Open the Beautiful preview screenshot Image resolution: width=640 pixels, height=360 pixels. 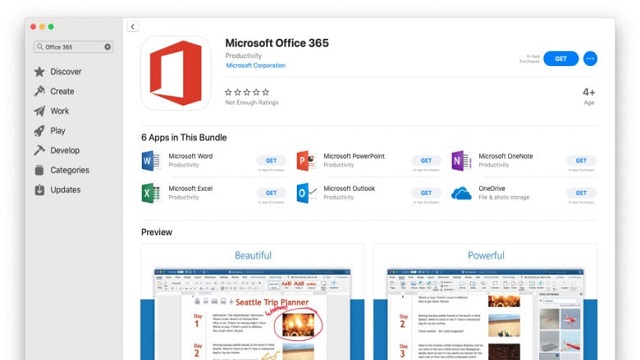pos(253,302)
